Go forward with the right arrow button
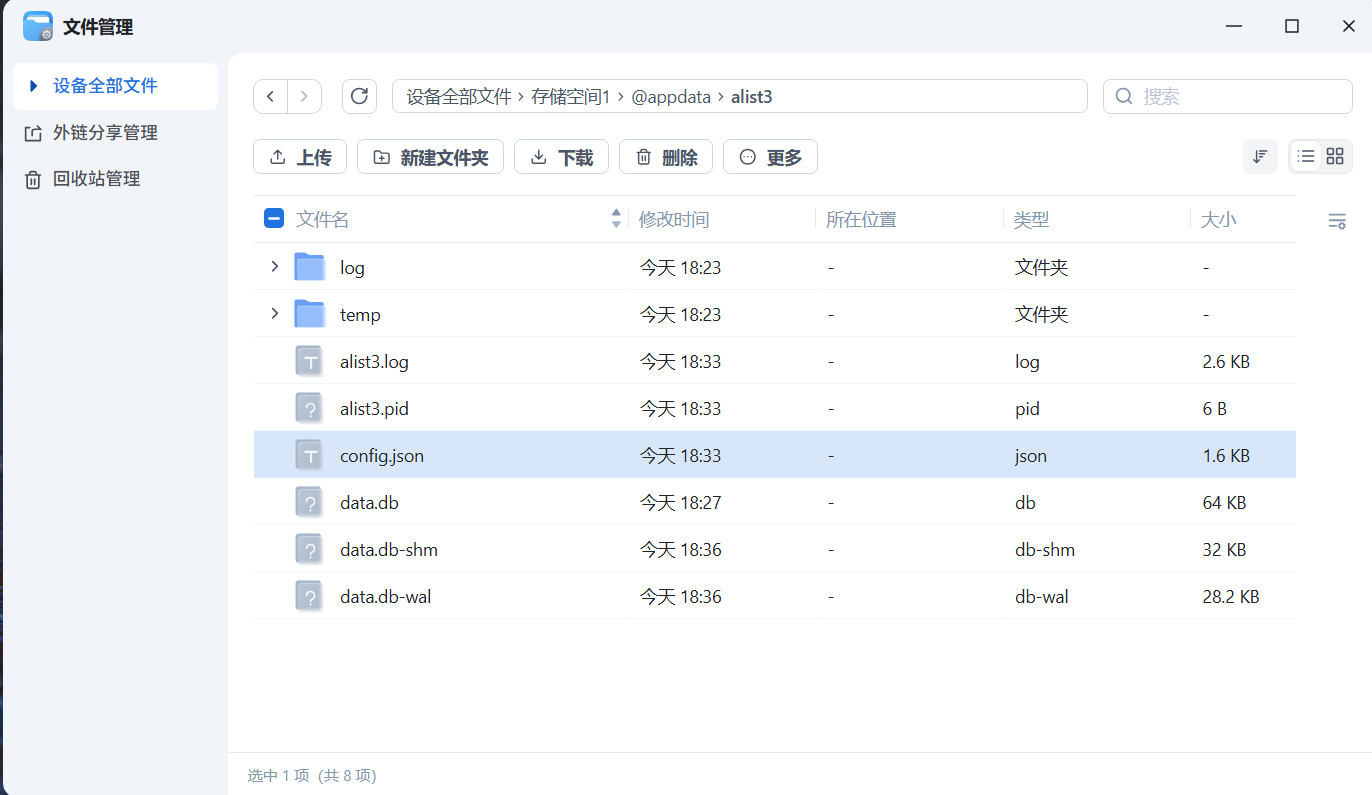Screen dimensions: 1372x795 coord(304,96)
